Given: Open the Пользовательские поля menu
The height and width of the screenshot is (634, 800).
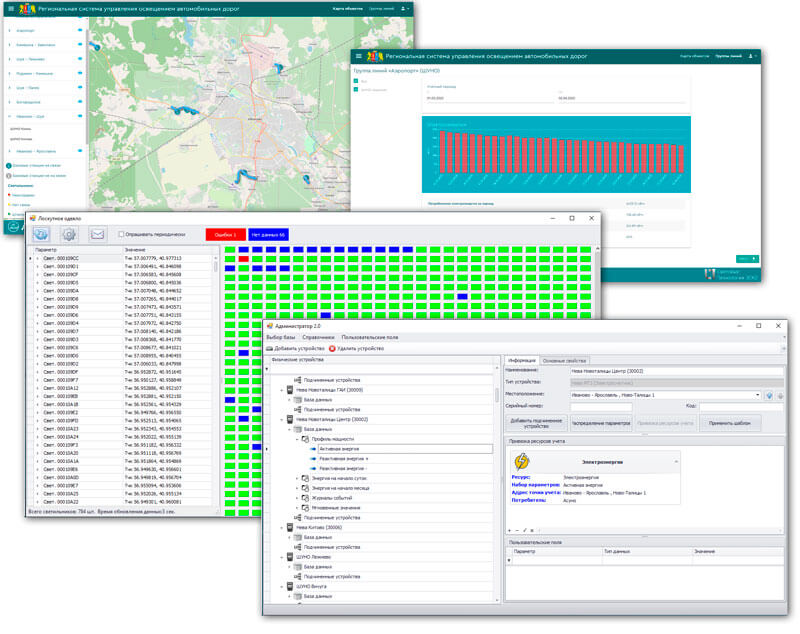Looking at the screenshot, I should (x=370, y=337).
